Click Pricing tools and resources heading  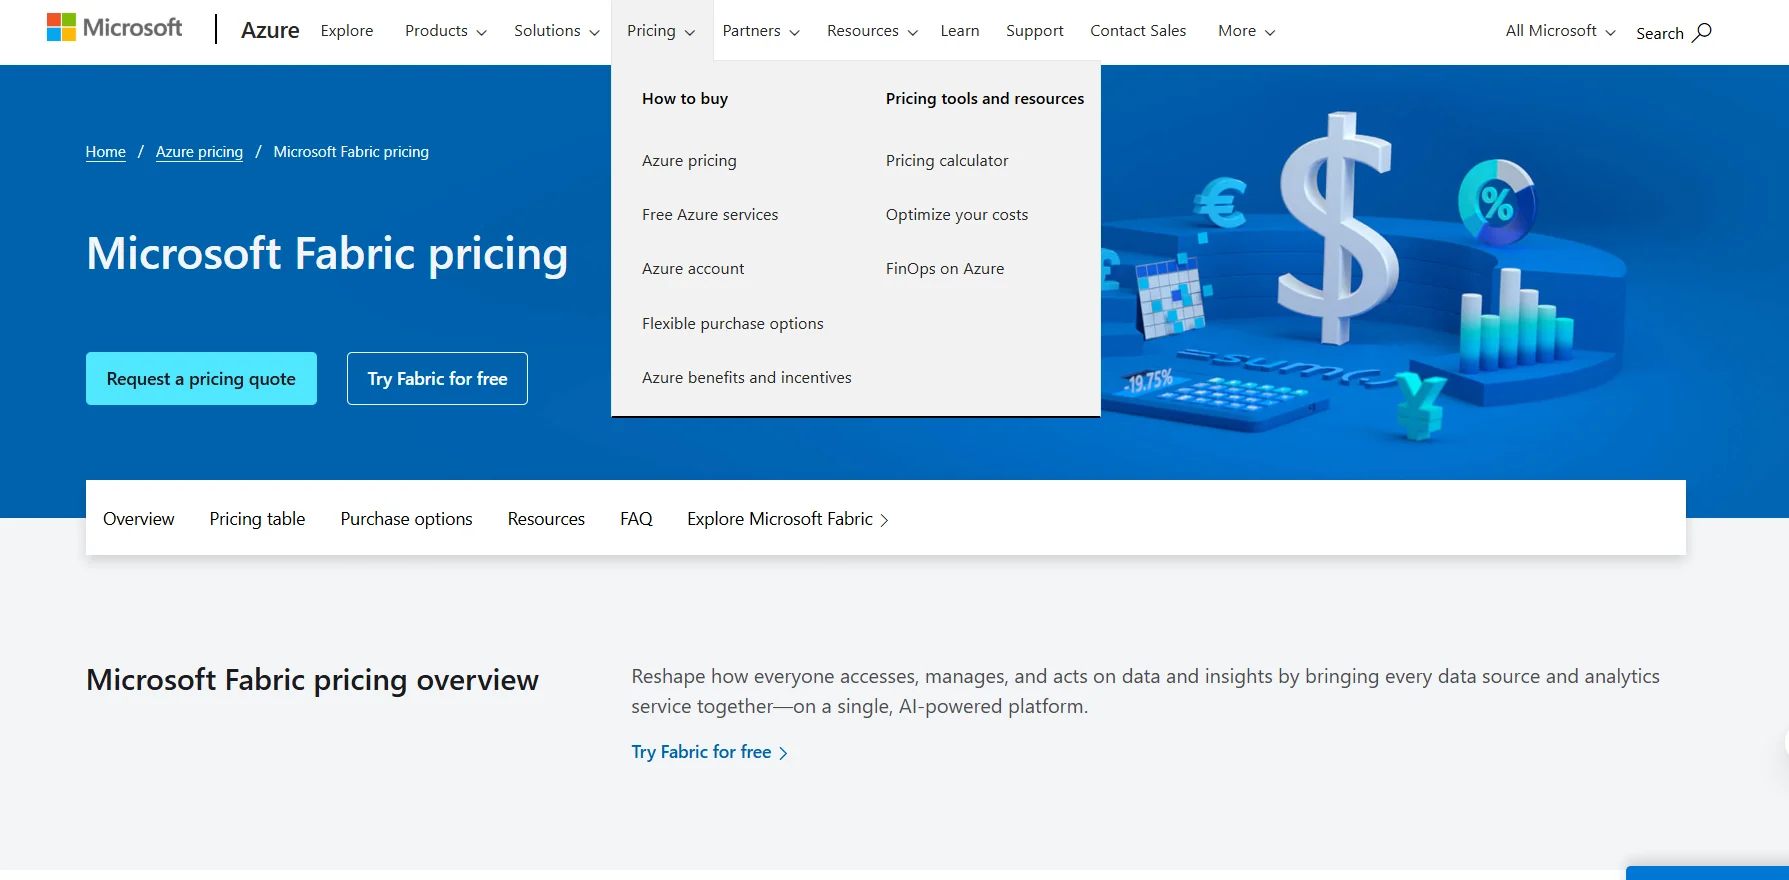[x=985, y=99]
